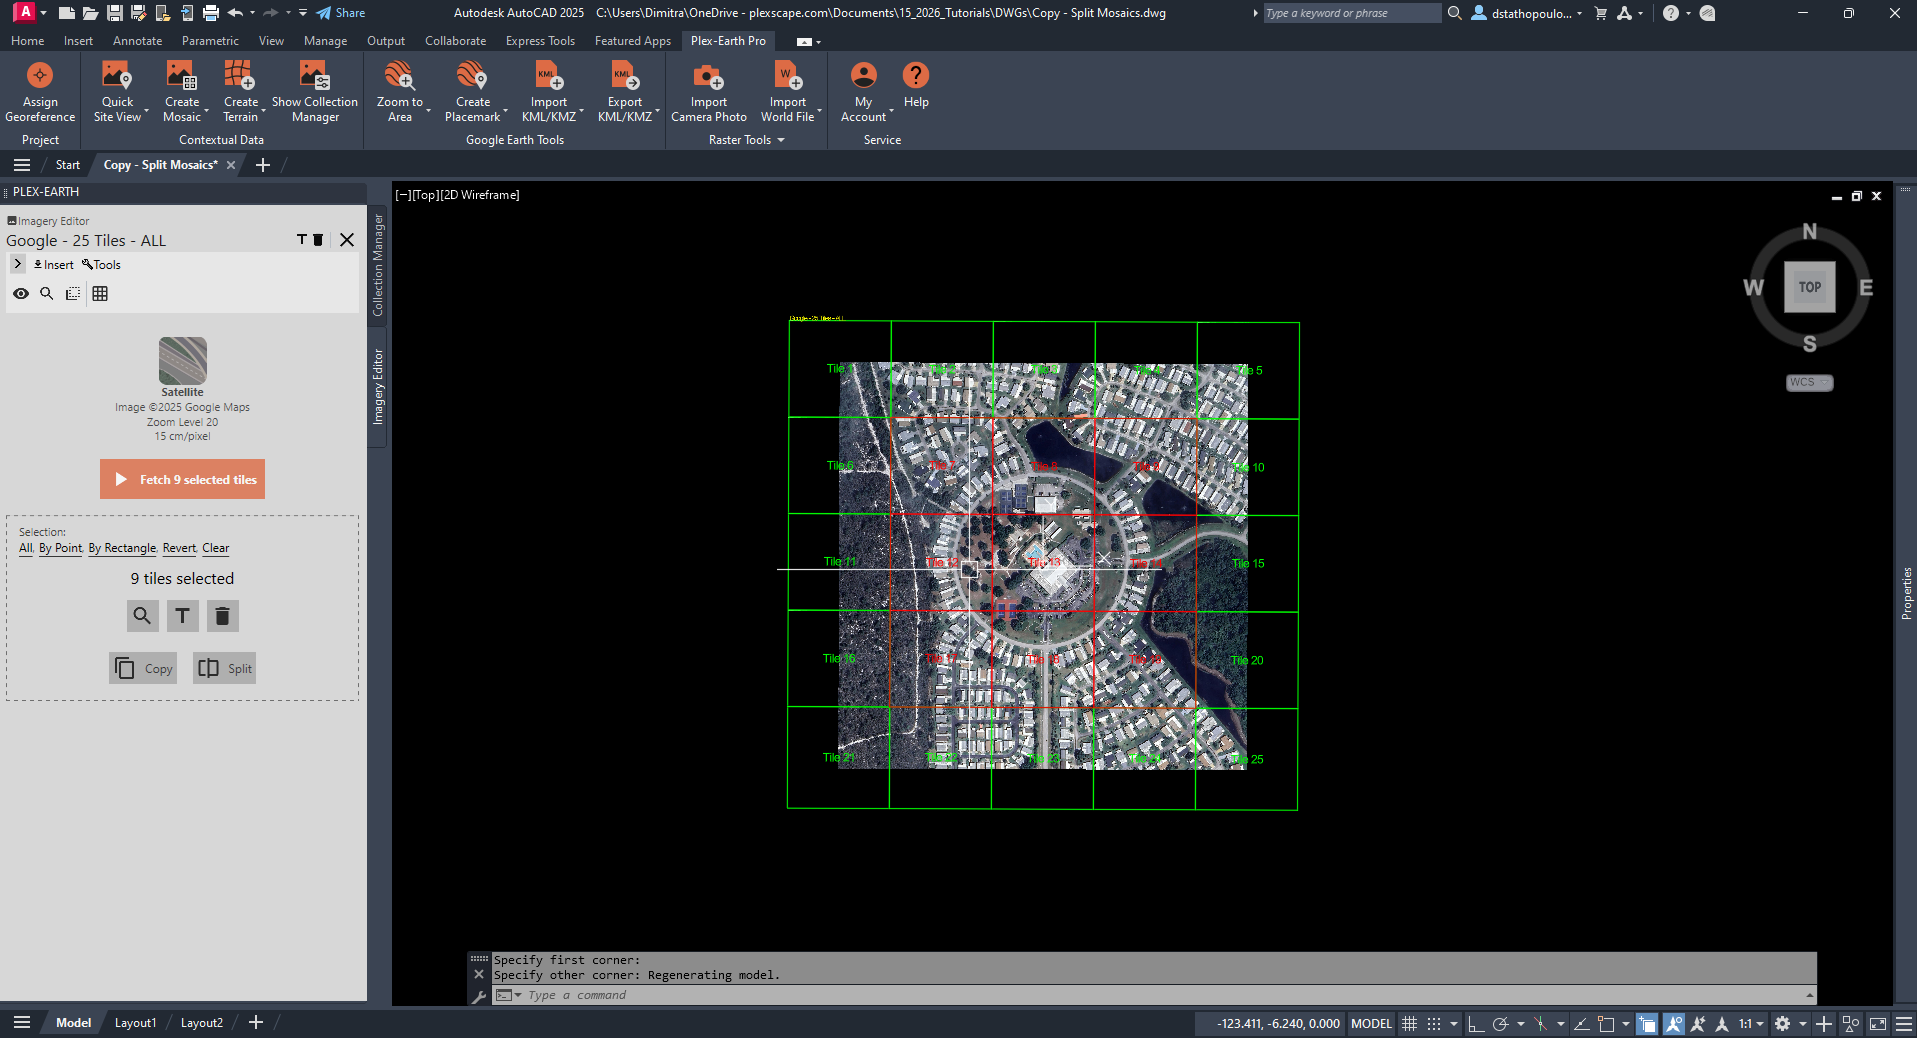
Task: Click the Import World File icon
Action: (x=787, y=76)
